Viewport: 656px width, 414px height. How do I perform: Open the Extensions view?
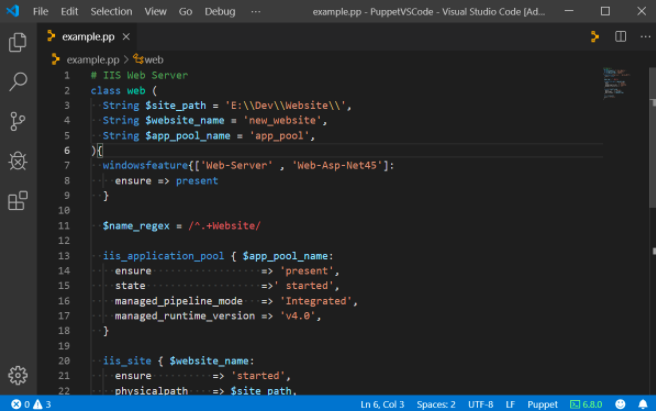point(18,201)
